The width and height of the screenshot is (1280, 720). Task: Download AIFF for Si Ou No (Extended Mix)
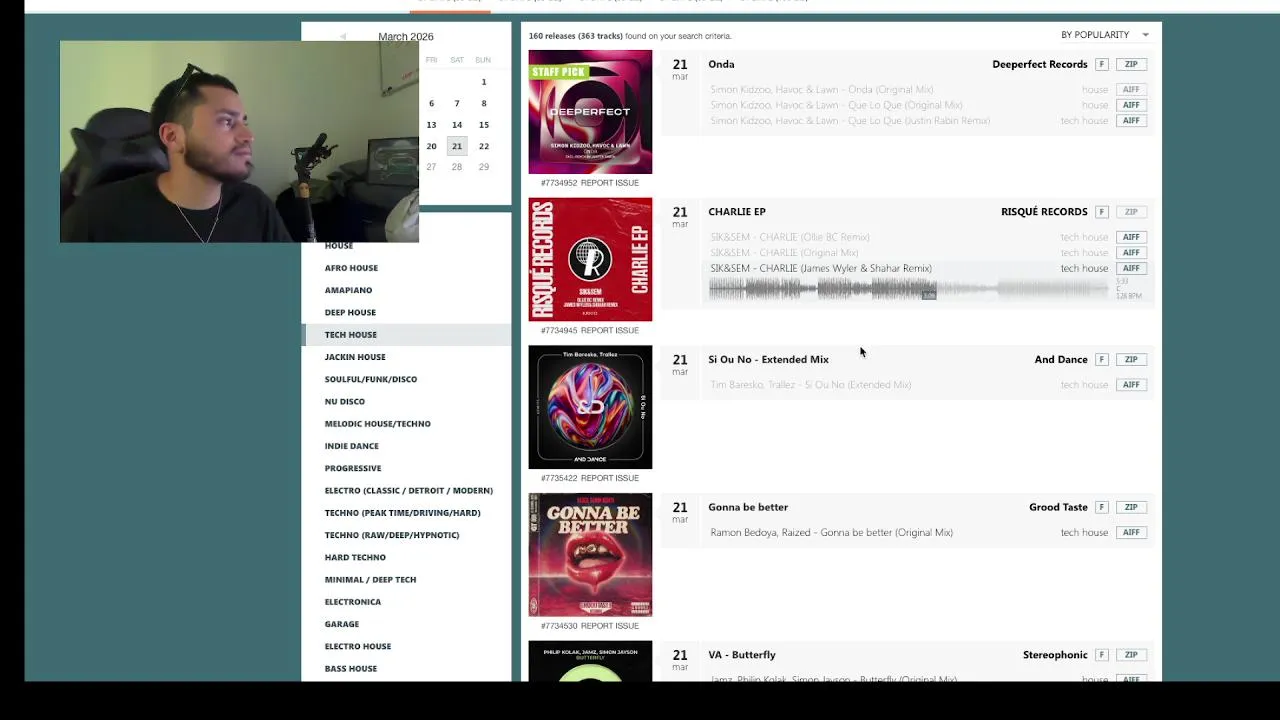tap(1131, 385)
